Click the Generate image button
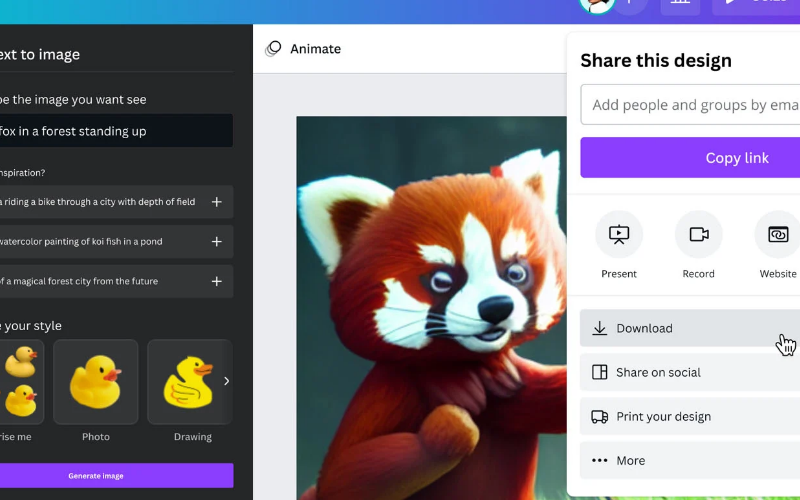This screenshot has height=500, width=800. coord(116,476)
